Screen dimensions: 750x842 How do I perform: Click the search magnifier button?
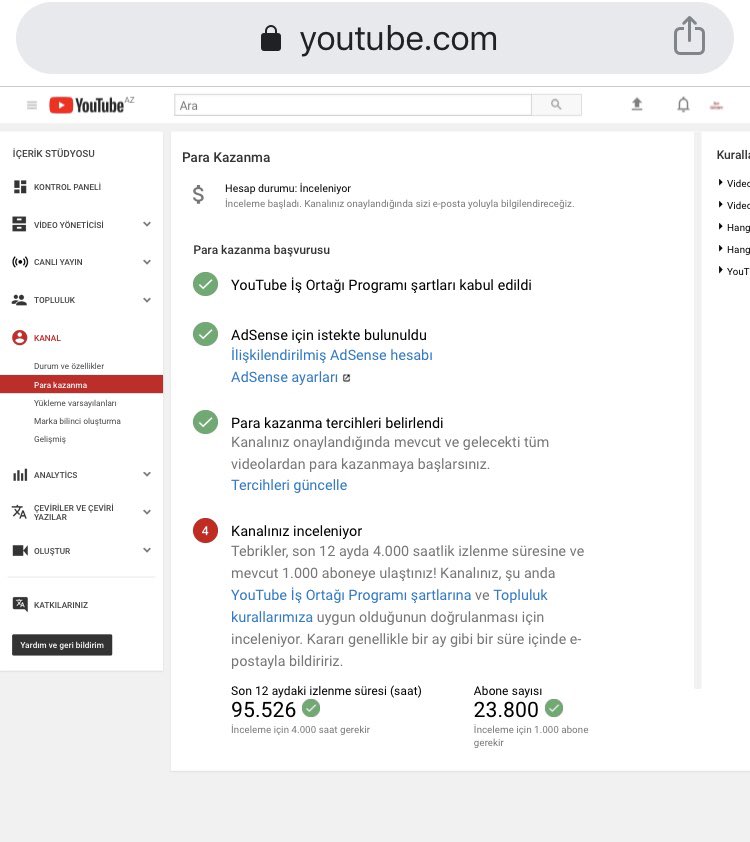click(x=556, y=105)
